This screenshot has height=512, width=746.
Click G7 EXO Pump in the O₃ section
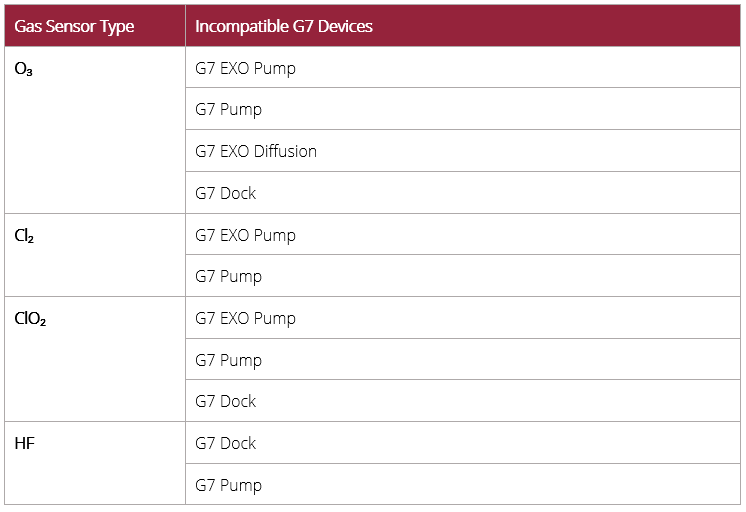[x=245, y=69]
